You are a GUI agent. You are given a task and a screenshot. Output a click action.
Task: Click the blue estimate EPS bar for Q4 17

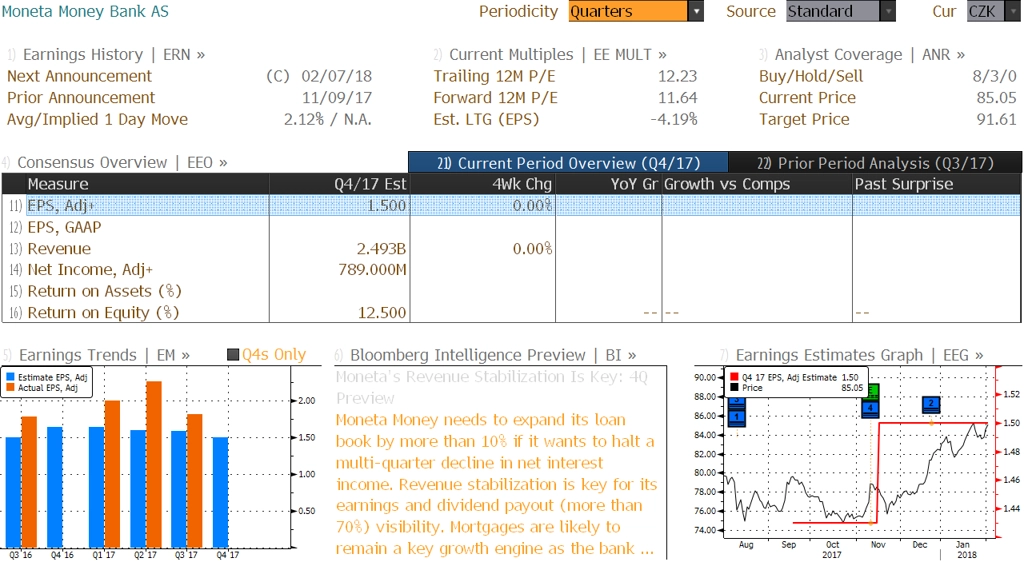[221, 492]
